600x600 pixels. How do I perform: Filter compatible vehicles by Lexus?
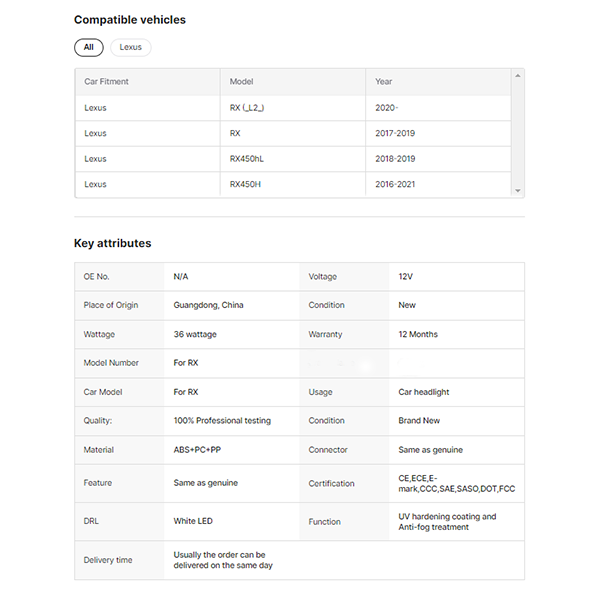(130, 47)
